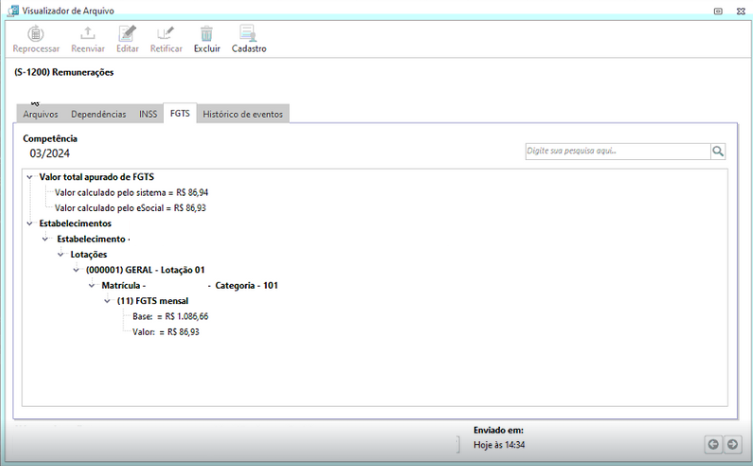Select row Valor calculado pelo eSocial = R$ 86,93
Viewport: 753px width, 466px height.
click(130, 208)
